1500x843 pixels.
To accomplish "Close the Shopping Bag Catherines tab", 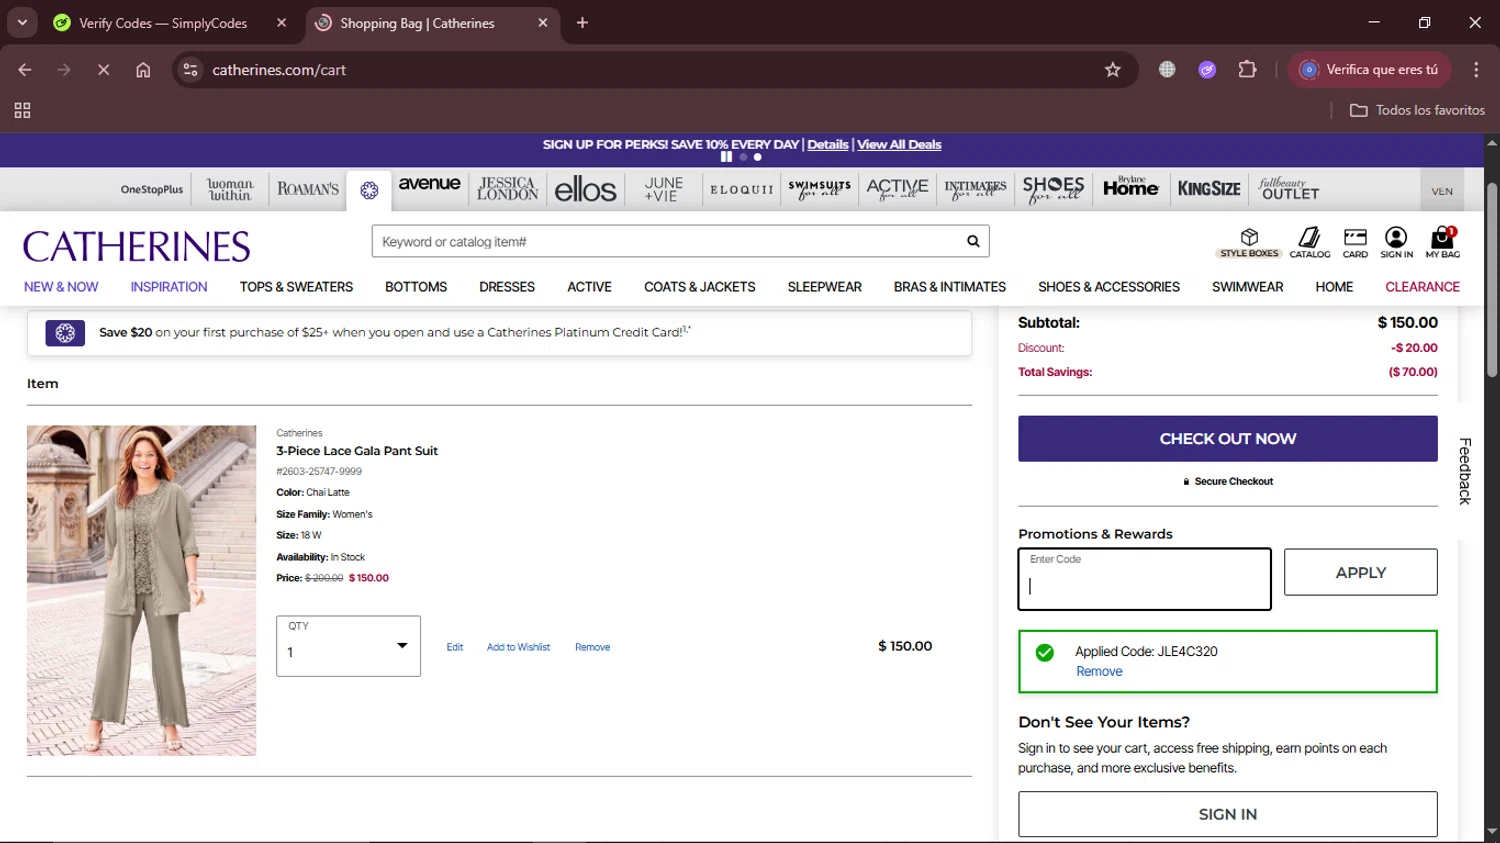I will [543, 22].
